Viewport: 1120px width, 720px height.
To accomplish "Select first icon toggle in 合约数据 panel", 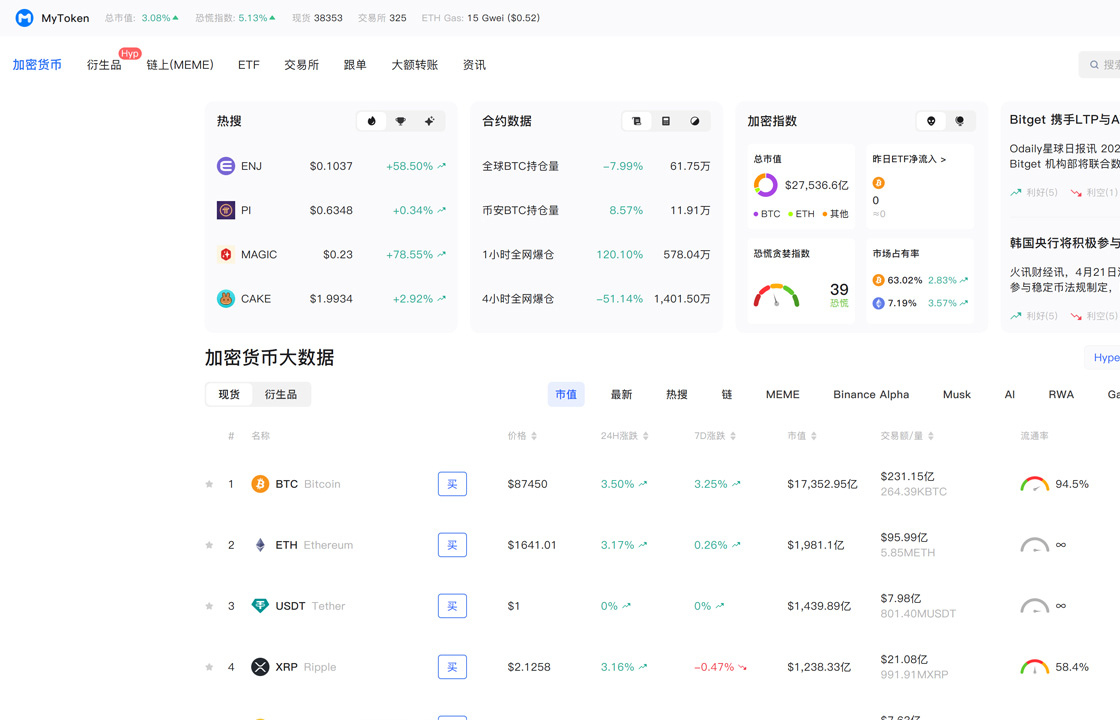I will pos(636,121).
